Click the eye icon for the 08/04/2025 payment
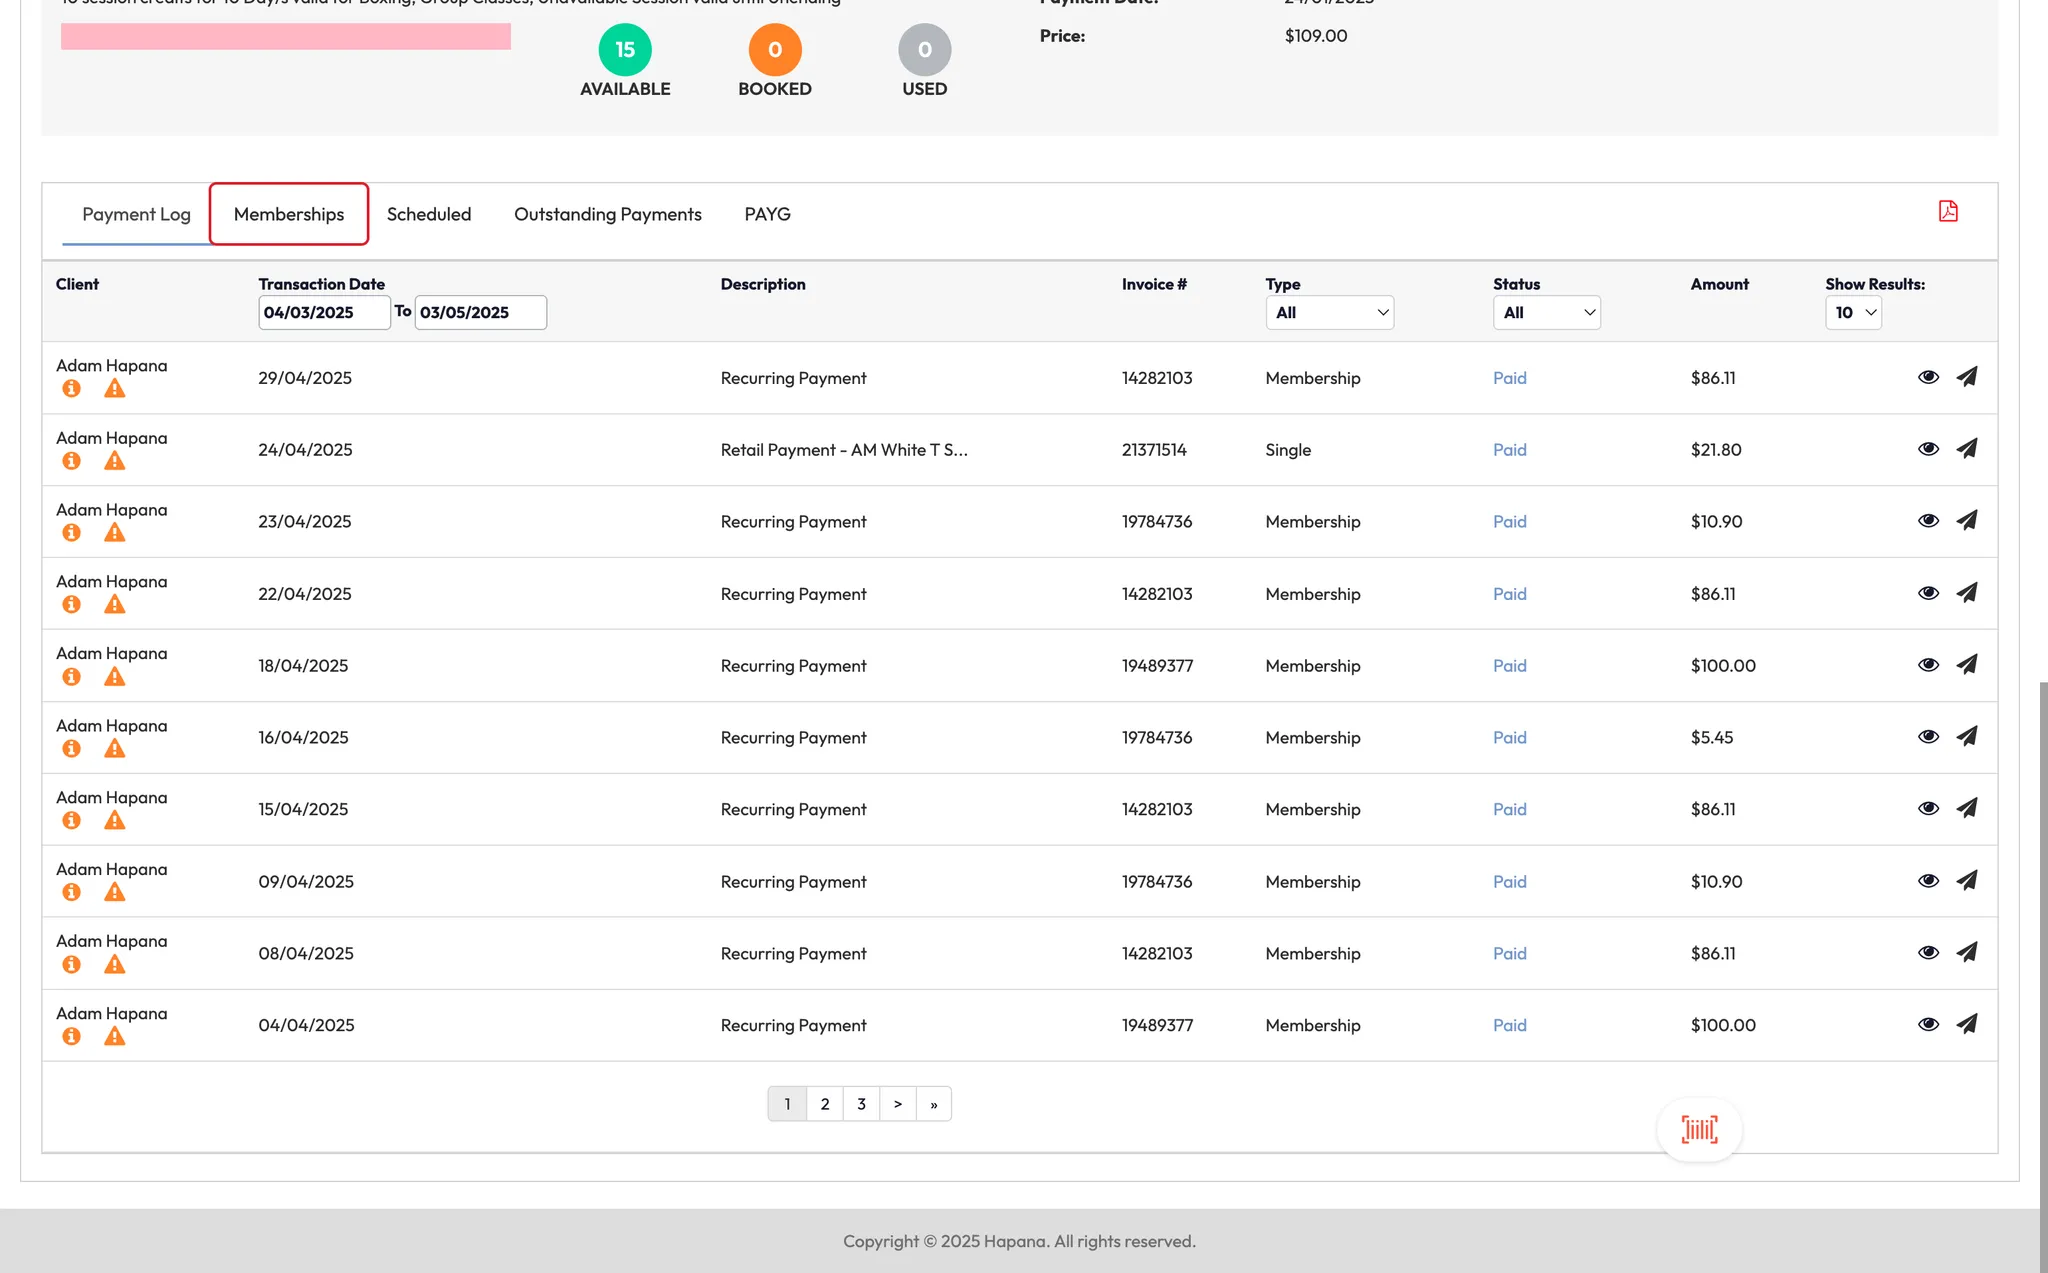This screenshot has height=1273, width=2048. pyautogui.click(x=1928, y=952)
